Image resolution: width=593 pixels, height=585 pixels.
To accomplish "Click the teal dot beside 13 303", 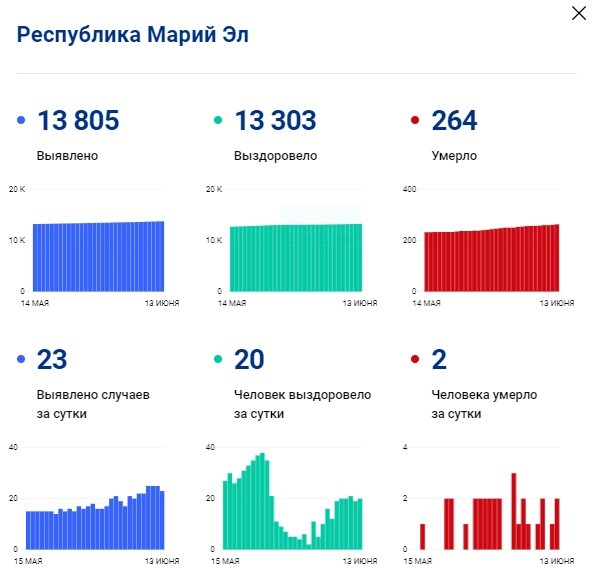I will [x=218, y=120].
